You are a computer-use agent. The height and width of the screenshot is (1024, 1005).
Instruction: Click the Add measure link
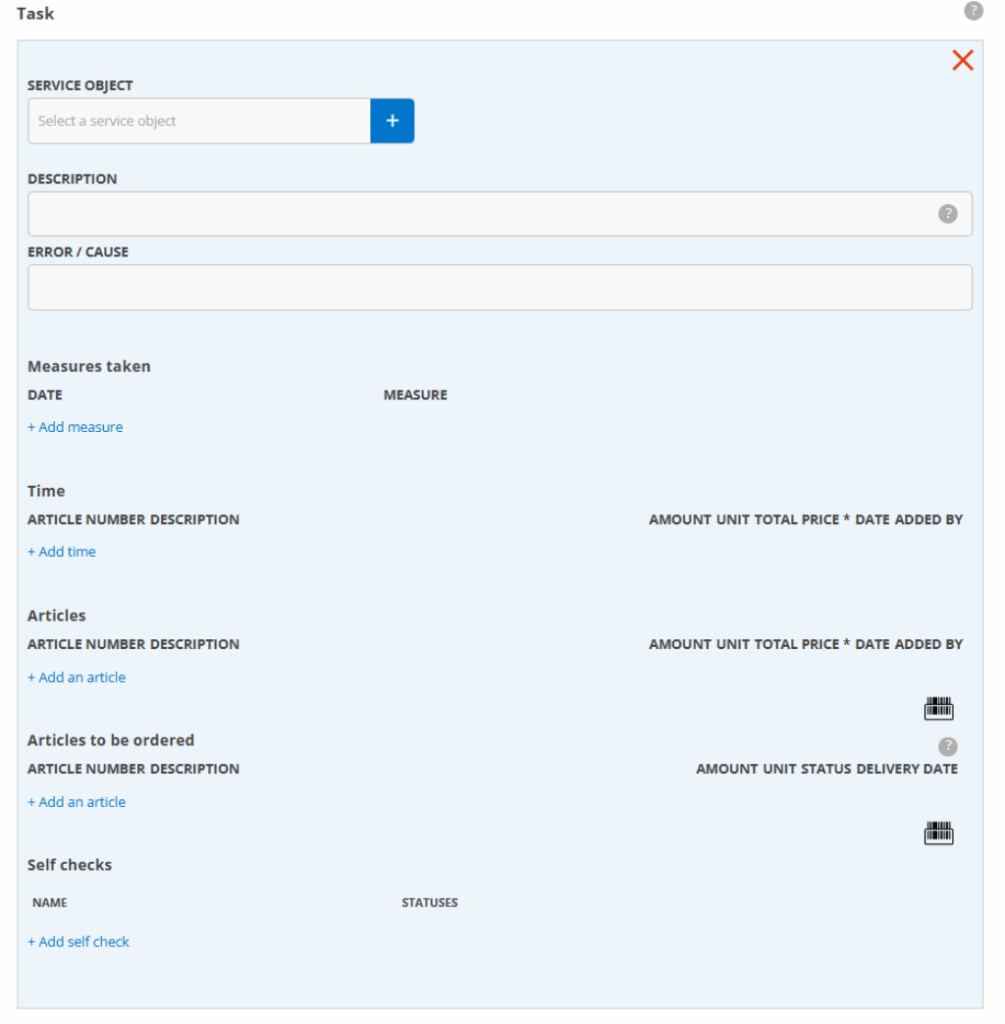pos(75,427)
